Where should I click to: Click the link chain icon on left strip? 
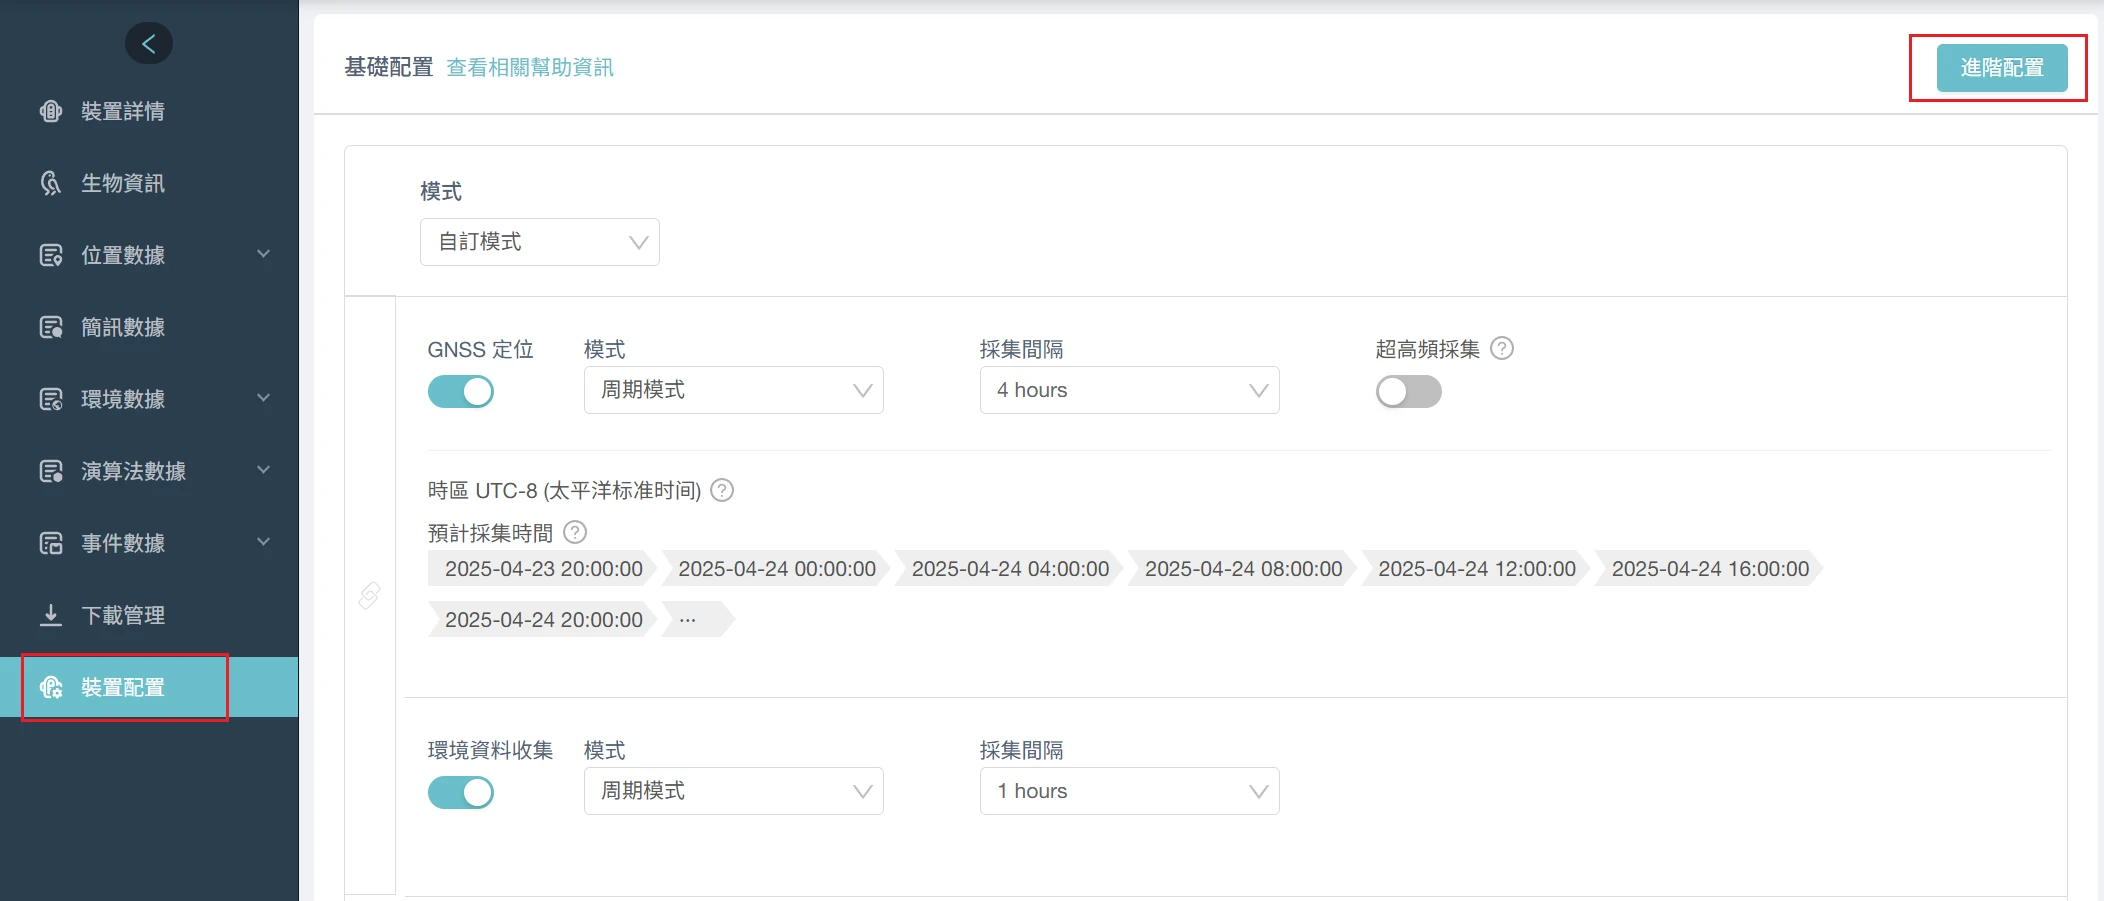pyautogui.click(x=370, y=595)
